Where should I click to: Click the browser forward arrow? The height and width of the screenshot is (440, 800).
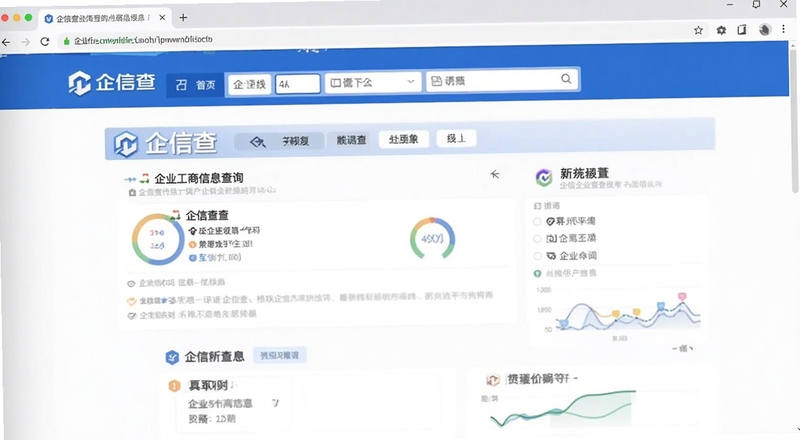[26, 42]
